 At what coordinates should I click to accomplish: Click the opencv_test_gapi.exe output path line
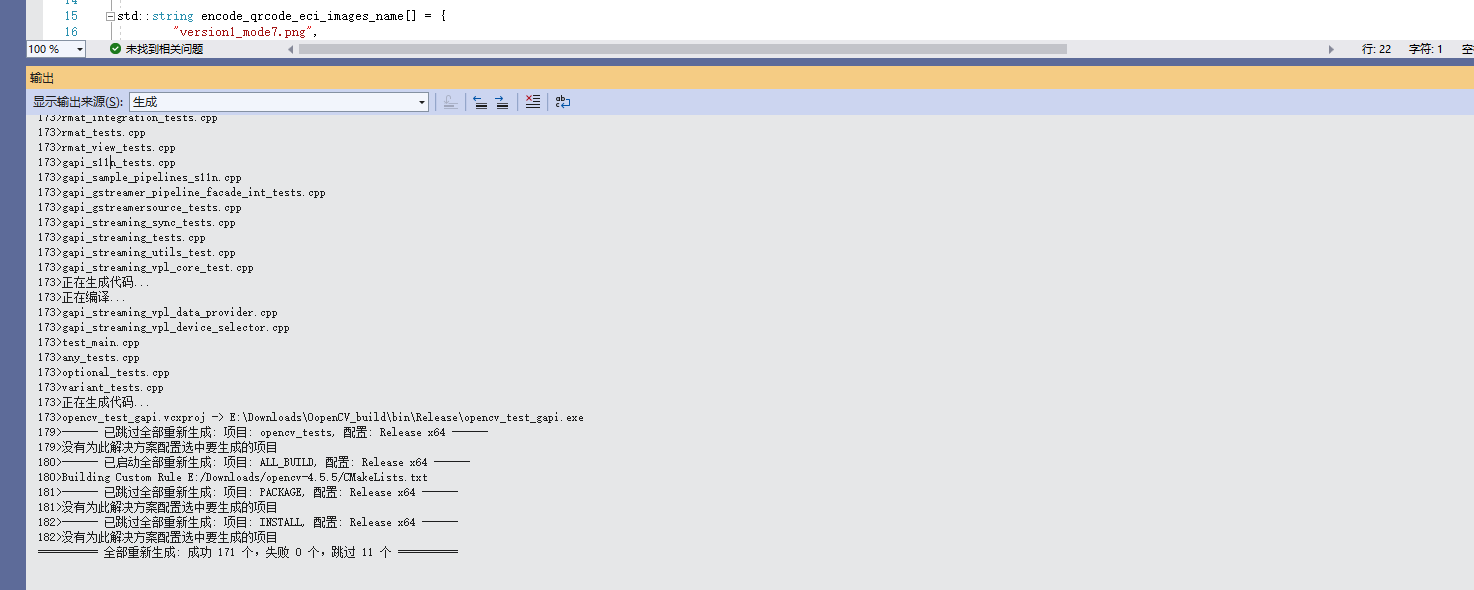311,417
